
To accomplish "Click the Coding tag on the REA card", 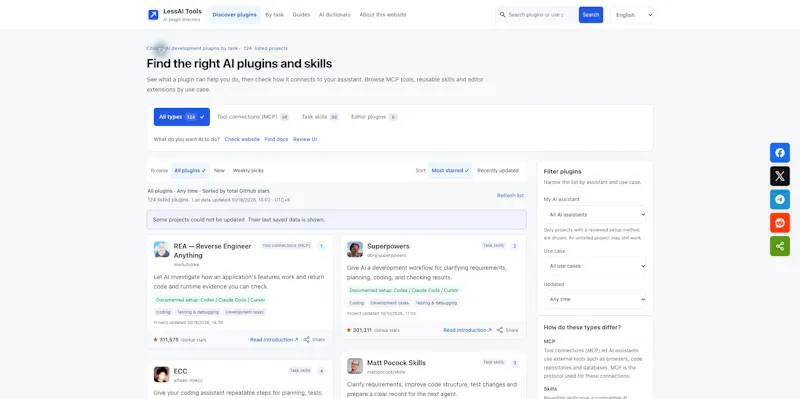I will (163, 312).
